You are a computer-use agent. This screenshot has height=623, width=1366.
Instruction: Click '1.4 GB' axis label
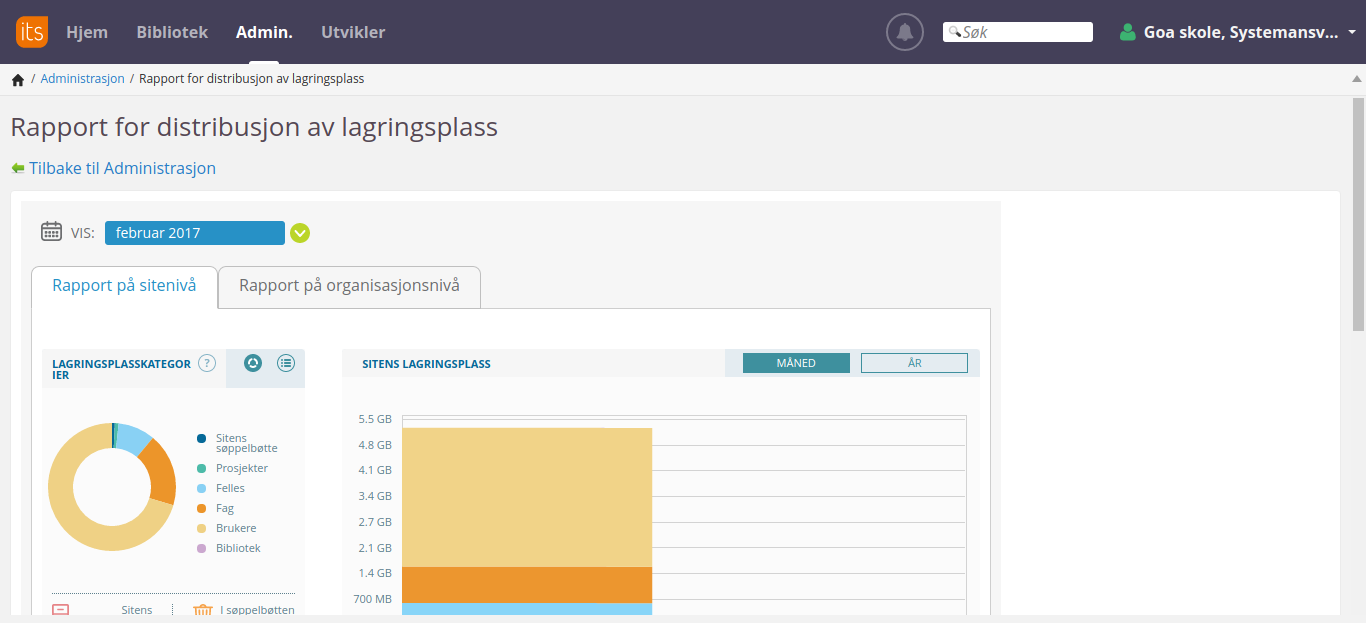click(375, 573)
